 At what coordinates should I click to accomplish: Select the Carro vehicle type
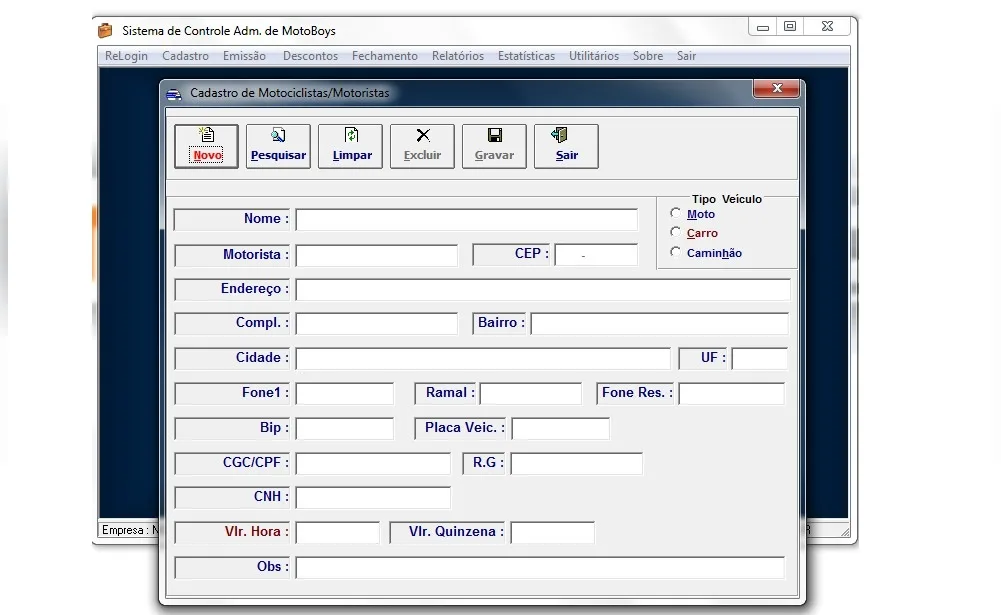click(675, 232)
